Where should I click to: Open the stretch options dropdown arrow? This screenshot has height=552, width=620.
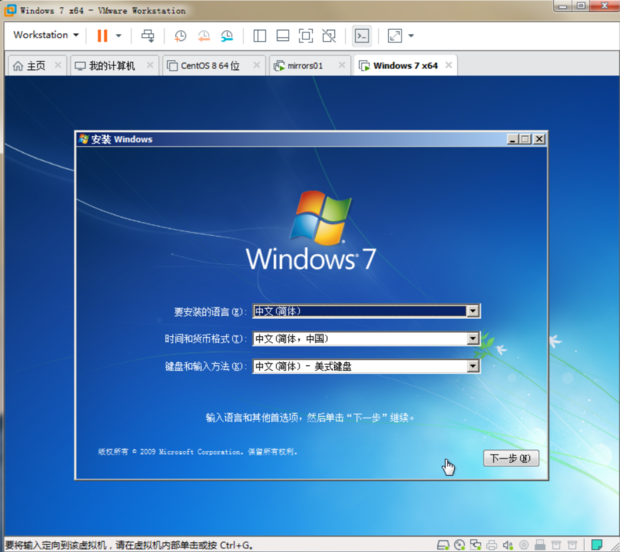(411, 36)
